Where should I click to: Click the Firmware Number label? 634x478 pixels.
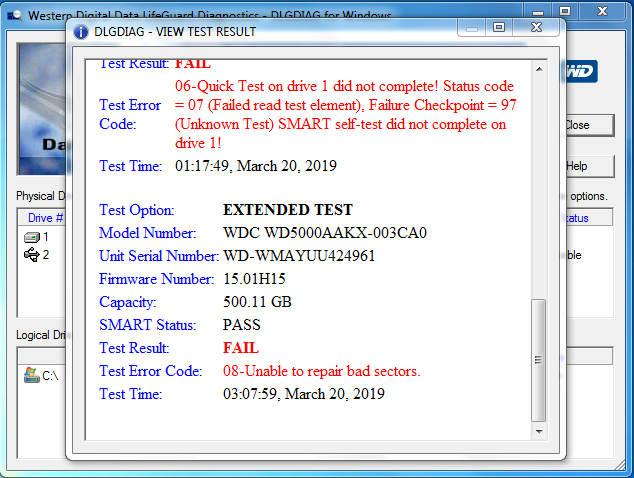(x=156, y=279)
